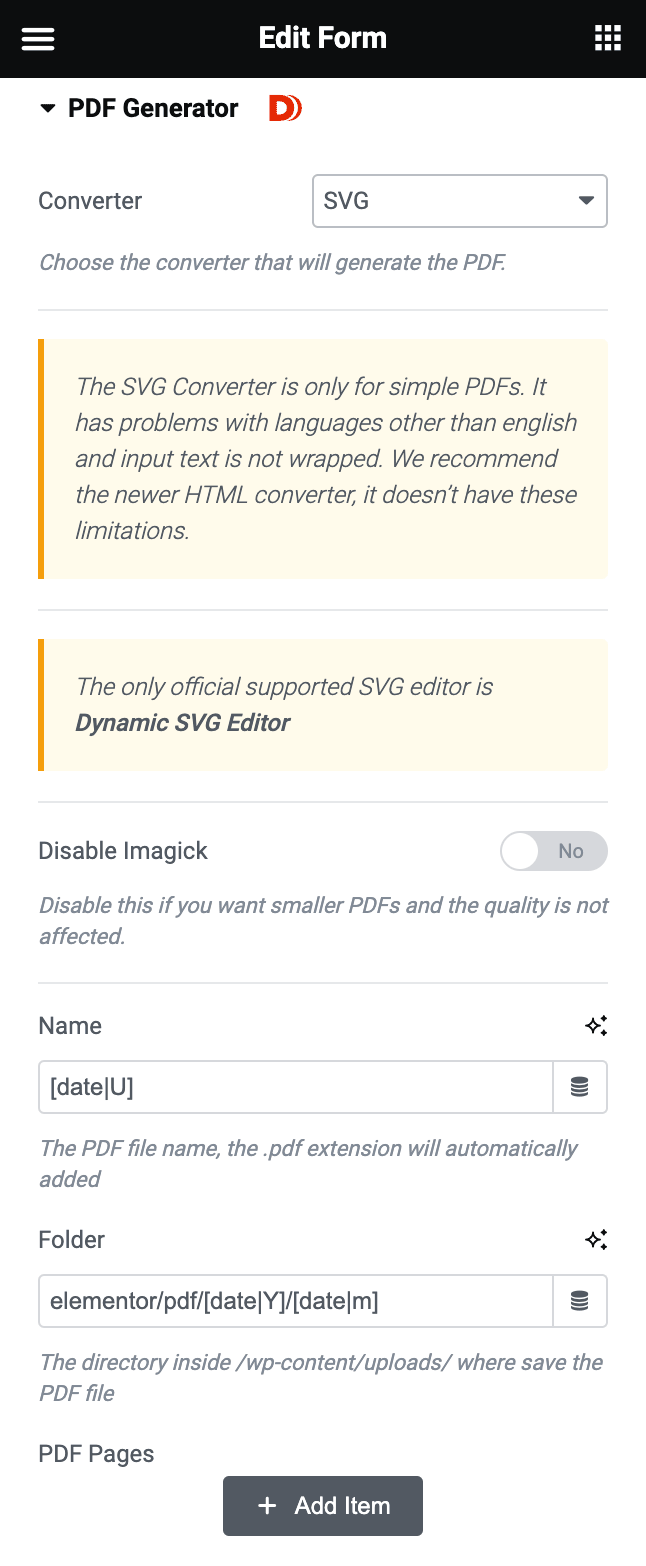Collapse the PDF Generator section

[48, 108]
